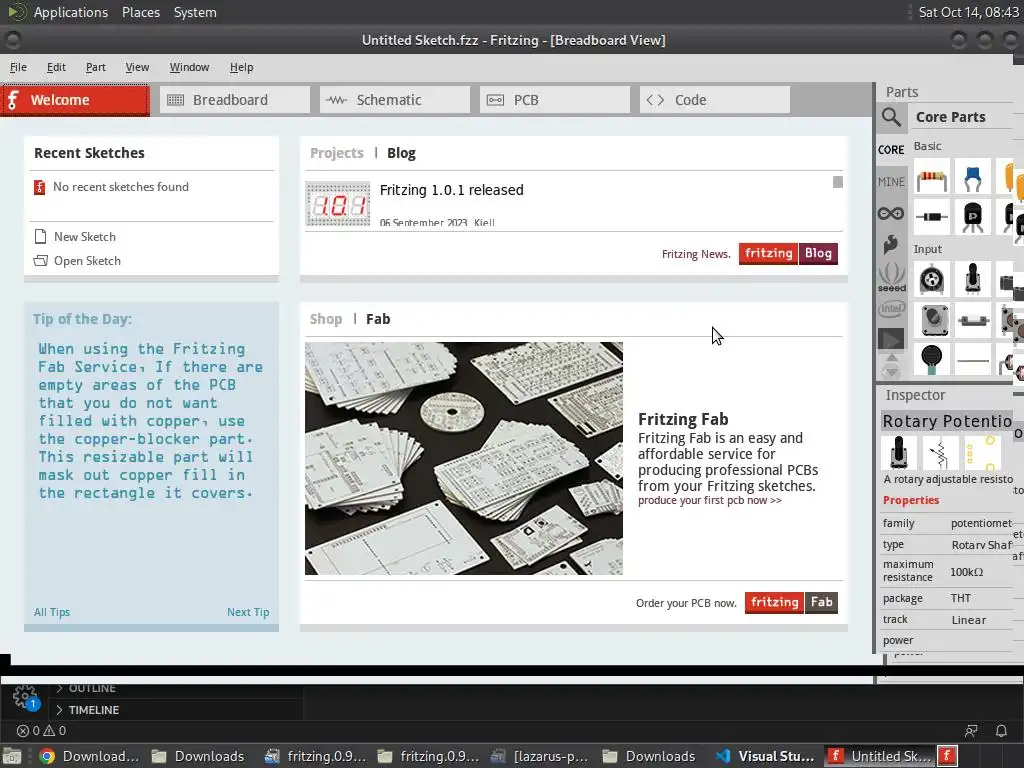Open the Places menu in top panel
The image size is (1024, 768).
coord(141,12)
